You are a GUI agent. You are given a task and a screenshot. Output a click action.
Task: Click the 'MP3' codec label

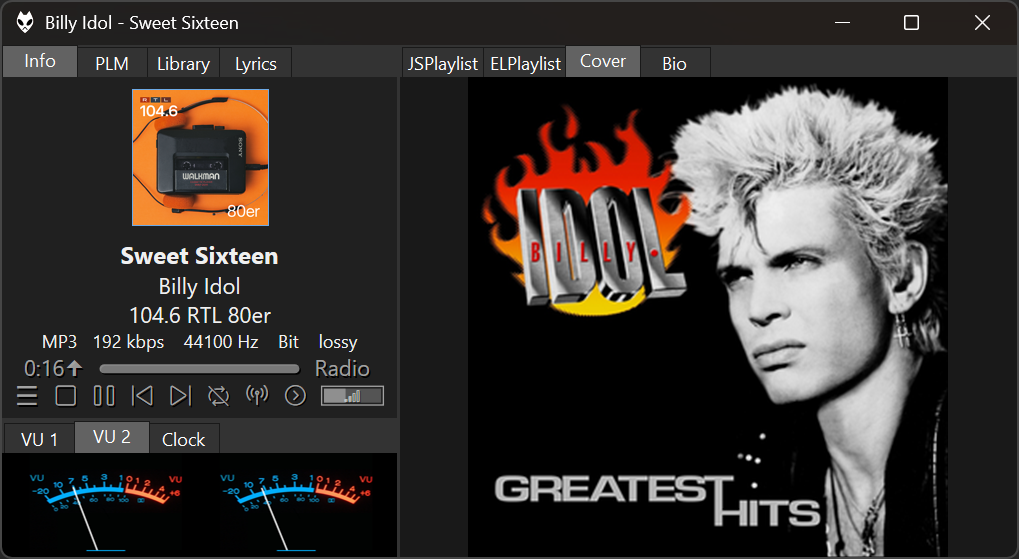[x=59, y=342]
